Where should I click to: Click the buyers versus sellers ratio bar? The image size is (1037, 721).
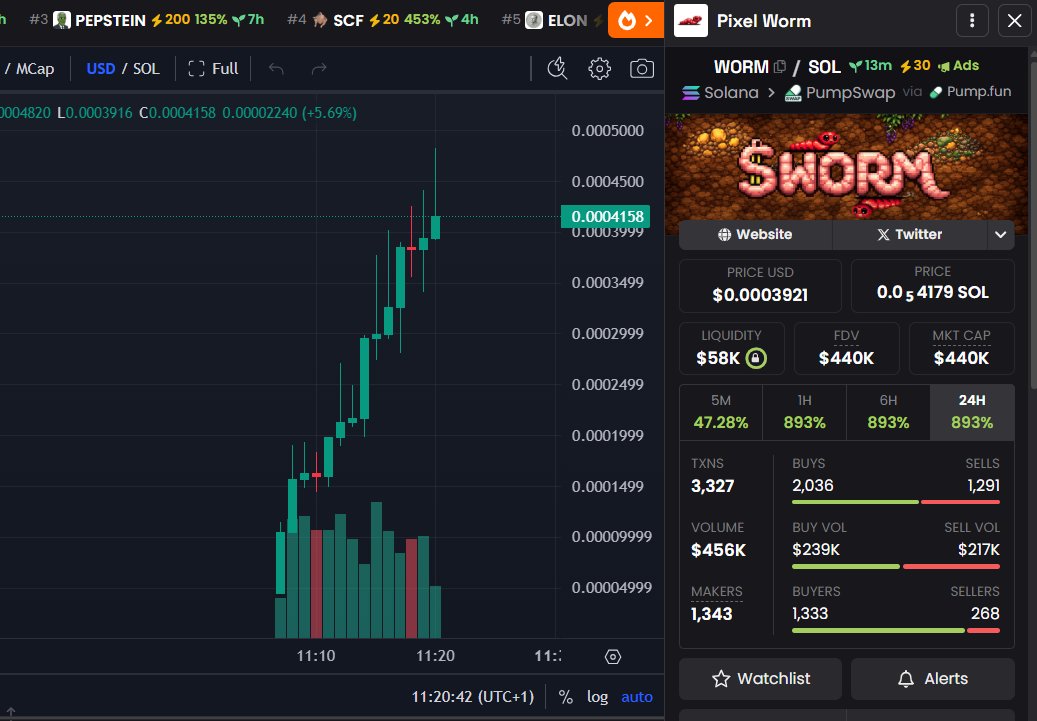coord(895,630)
